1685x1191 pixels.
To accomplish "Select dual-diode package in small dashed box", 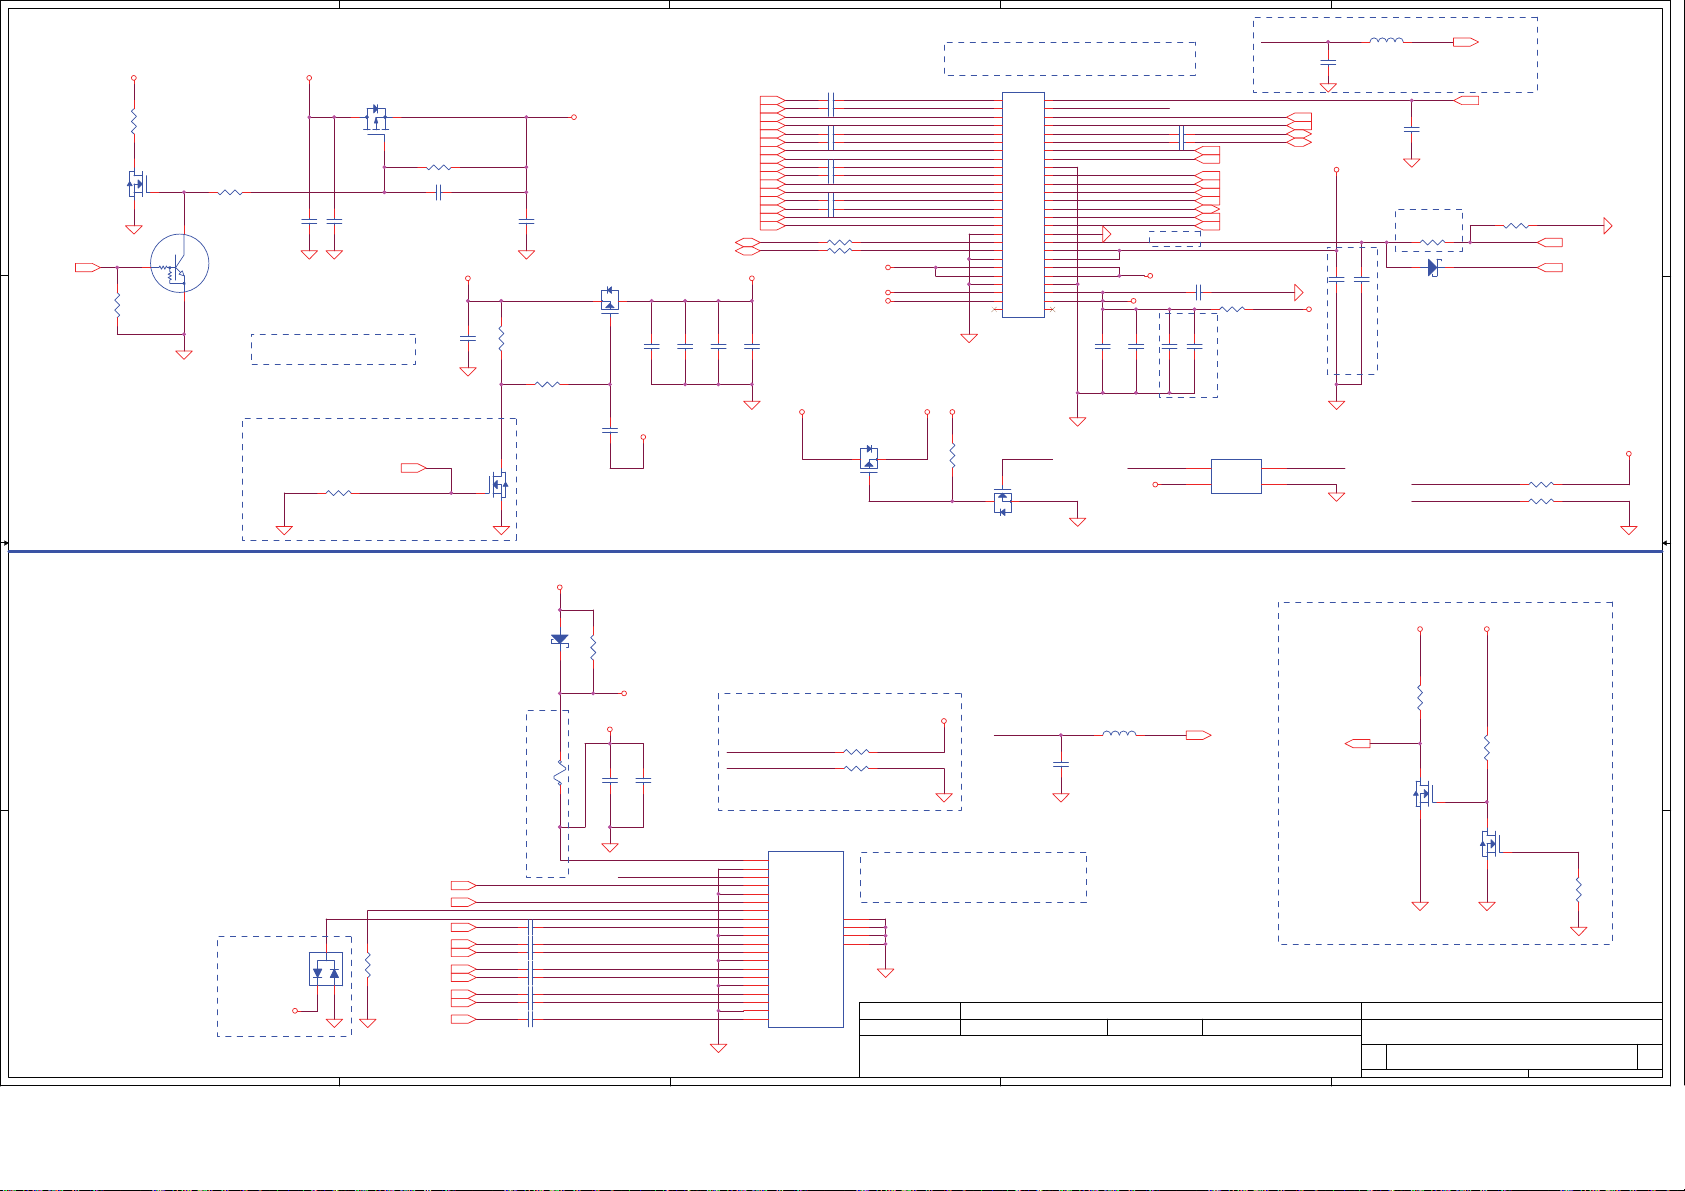I will pos(326,969).
